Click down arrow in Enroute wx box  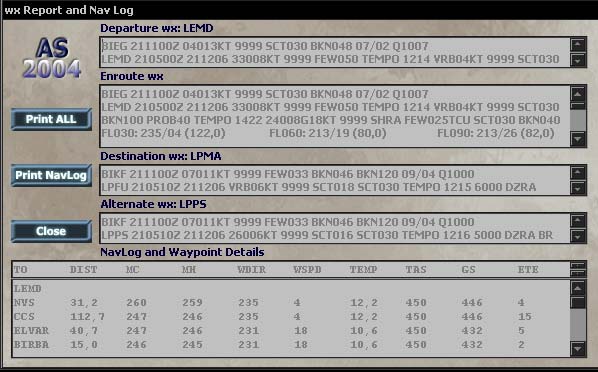[x=578, y=139]
